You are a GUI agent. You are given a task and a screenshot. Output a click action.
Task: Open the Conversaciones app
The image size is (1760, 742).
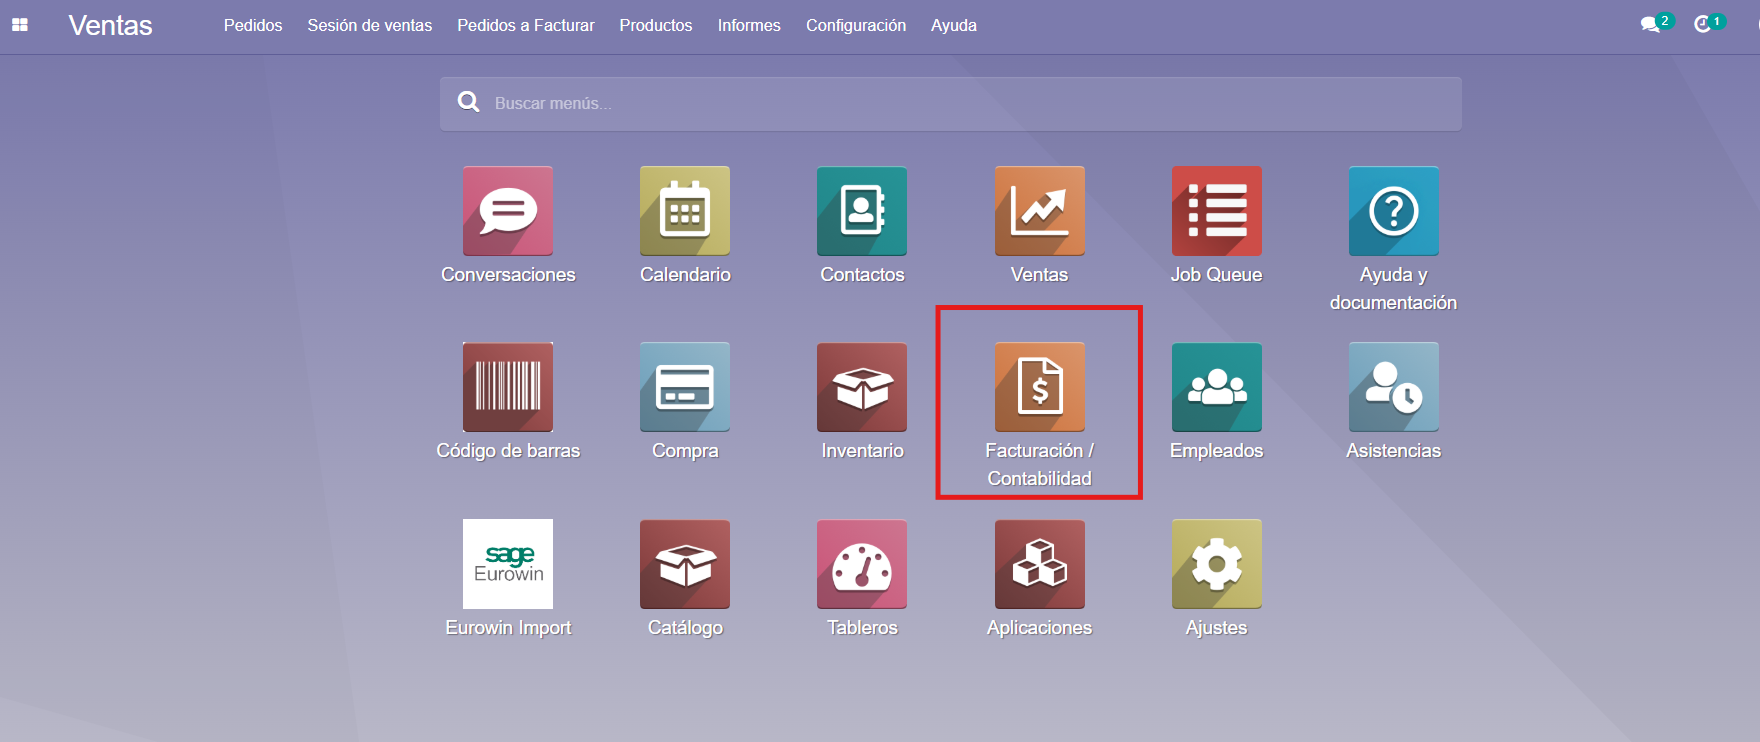point(508,211)
